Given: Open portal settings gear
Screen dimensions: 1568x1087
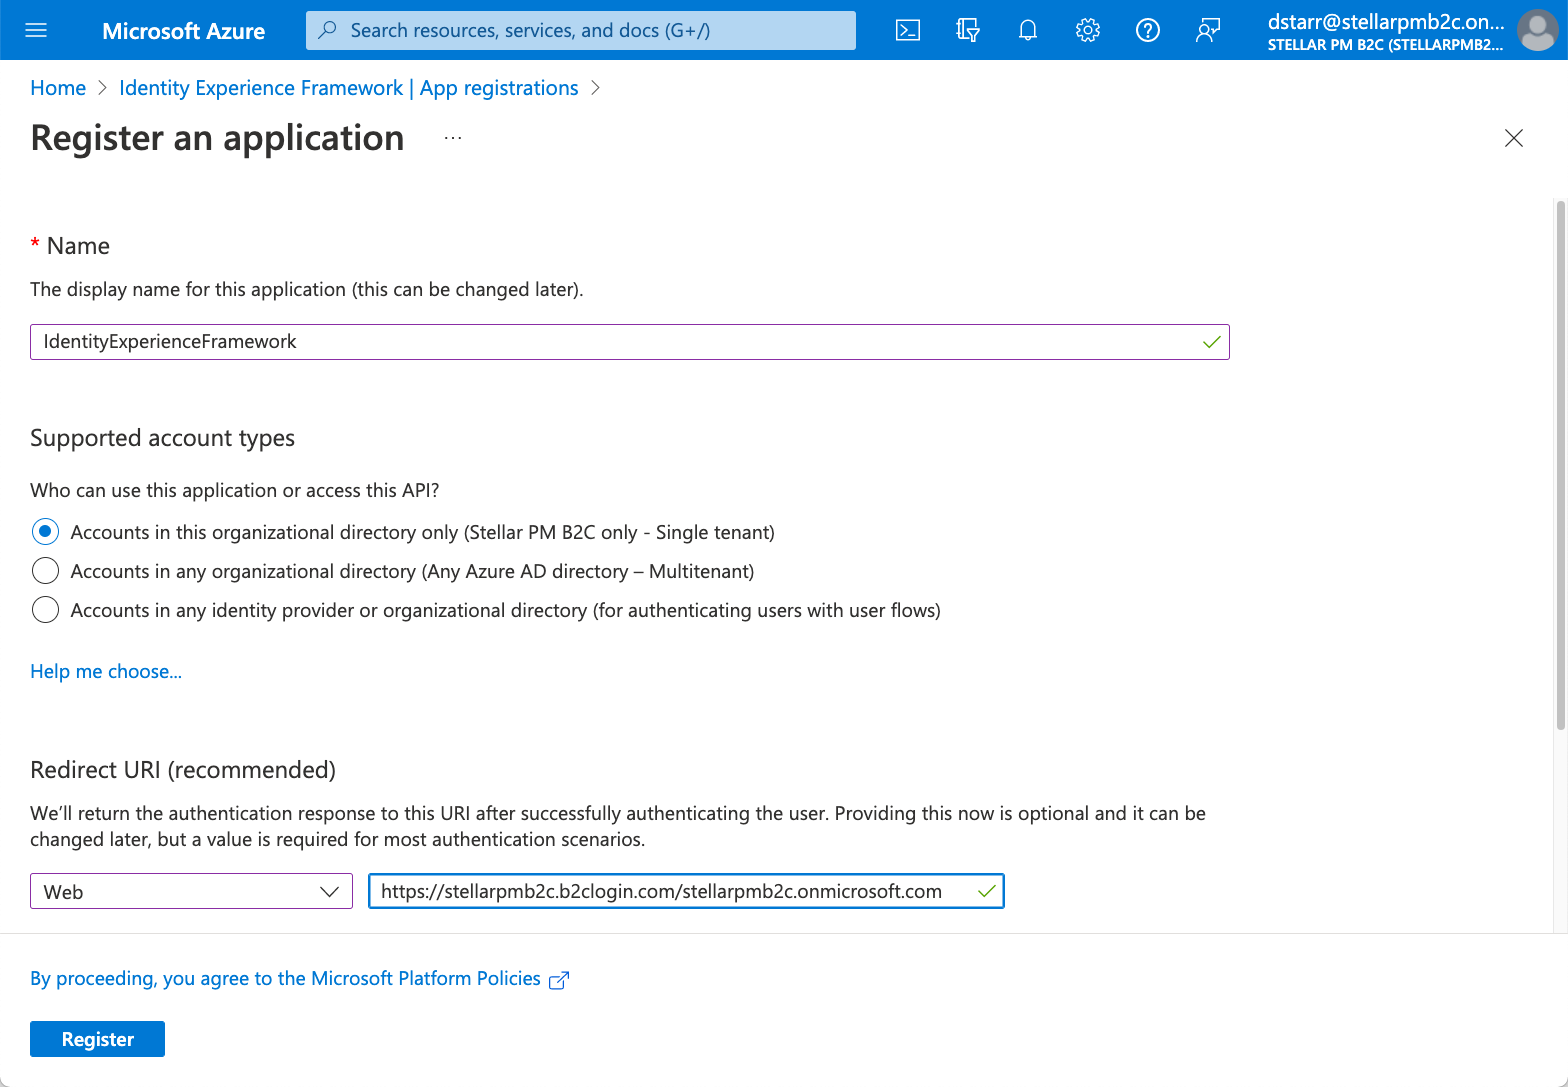Looking at the screenshot, I should click(x=1087, y=30).
